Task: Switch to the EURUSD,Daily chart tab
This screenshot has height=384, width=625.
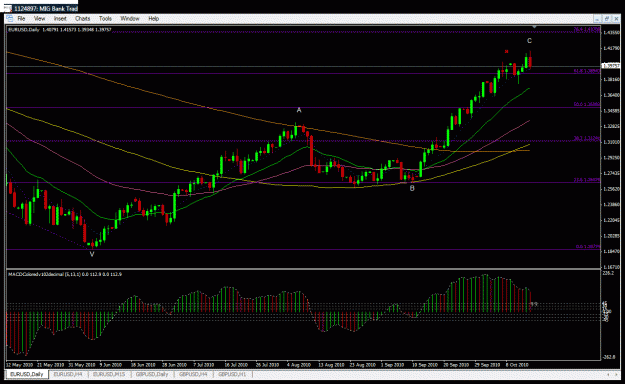Action: (27, 374)
